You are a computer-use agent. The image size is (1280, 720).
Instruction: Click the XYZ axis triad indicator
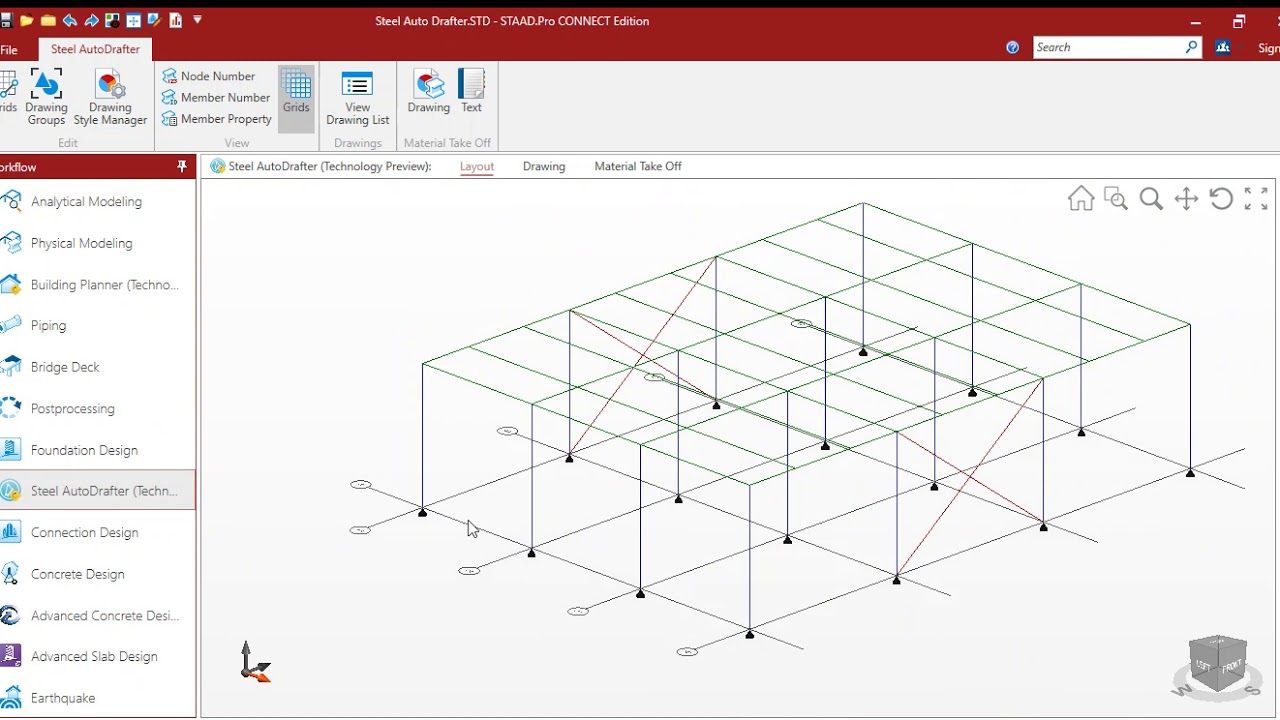click(x=254, y=663)
